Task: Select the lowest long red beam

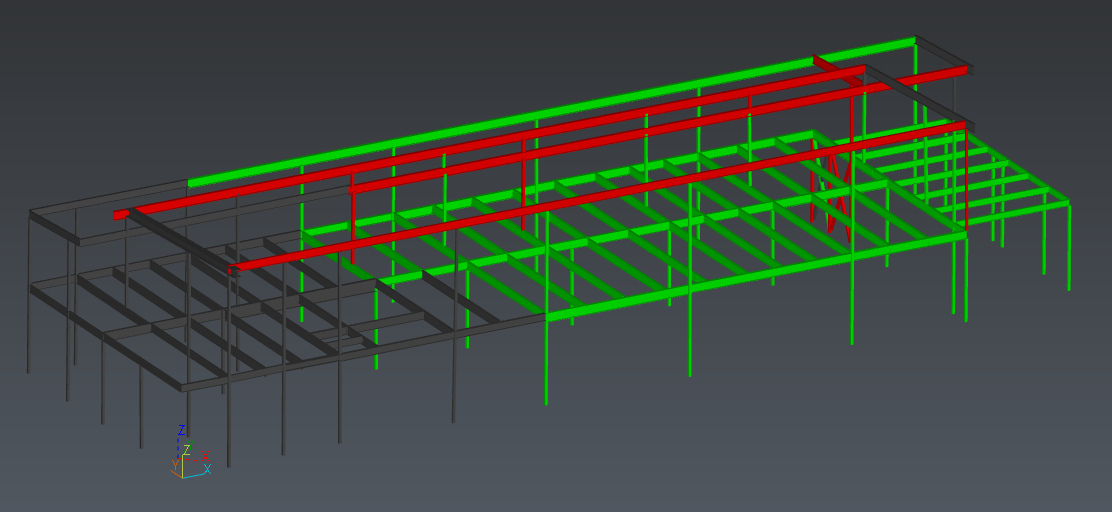Action: pos(600,195)
